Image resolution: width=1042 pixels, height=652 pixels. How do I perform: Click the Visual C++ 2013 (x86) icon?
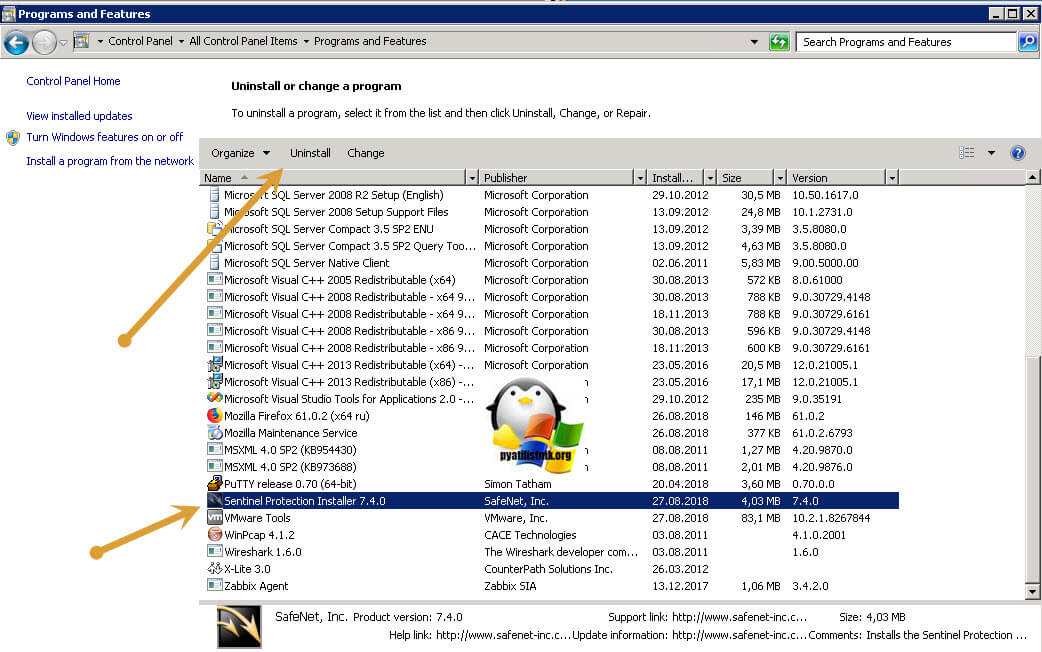point(214,382)
